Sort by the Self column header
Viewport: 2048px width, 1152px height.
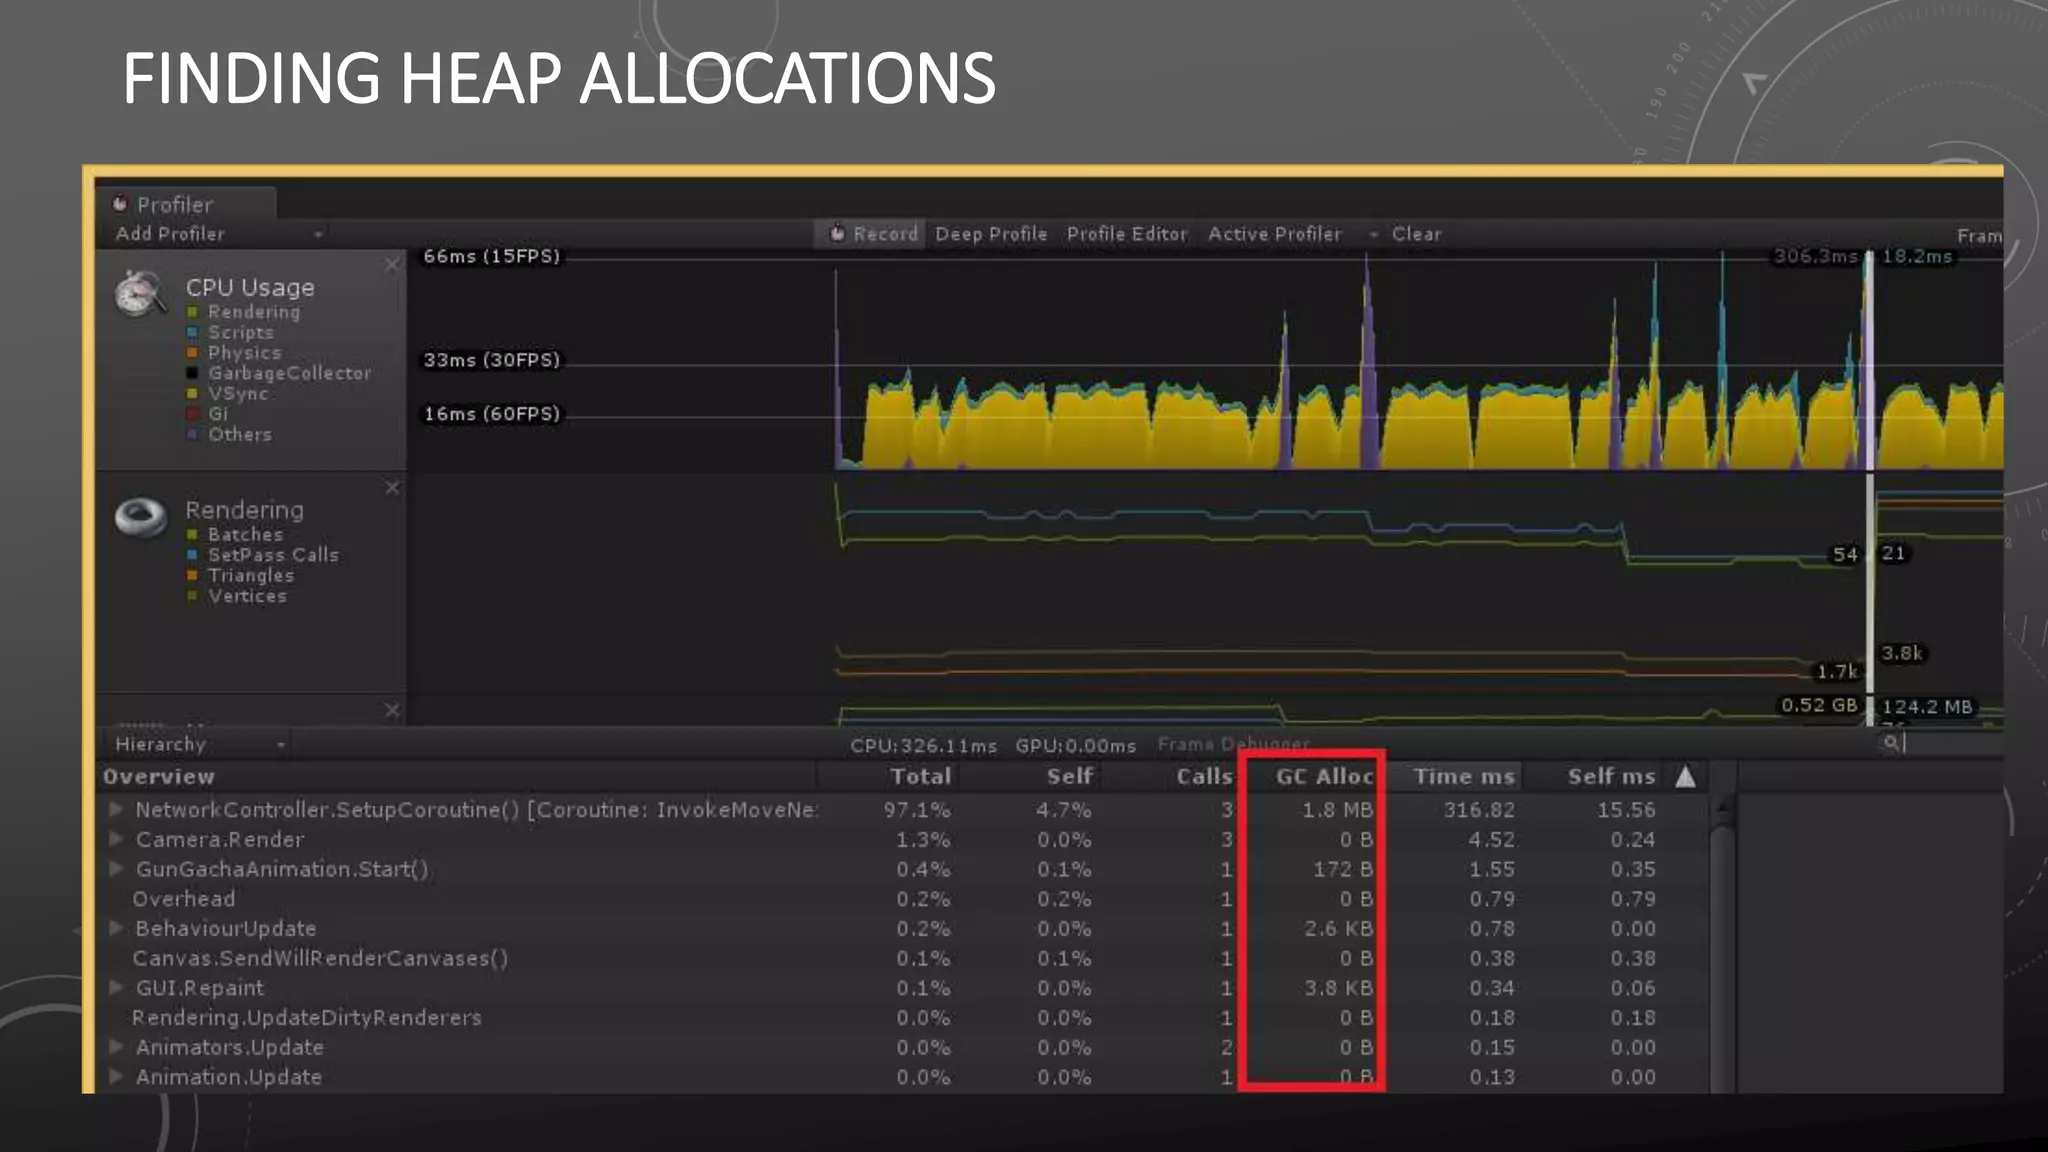[x=1069, y=777]
